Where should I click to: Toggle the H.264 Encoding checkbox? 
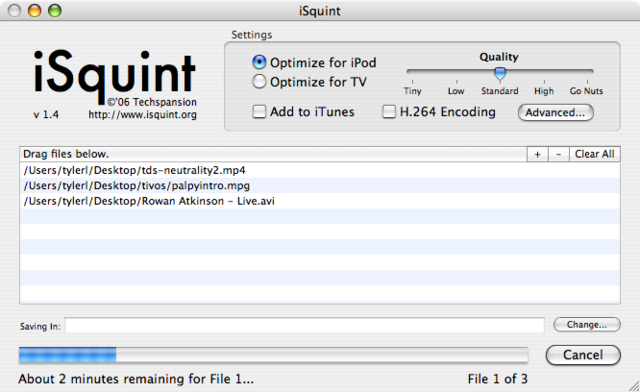(389, 111)
